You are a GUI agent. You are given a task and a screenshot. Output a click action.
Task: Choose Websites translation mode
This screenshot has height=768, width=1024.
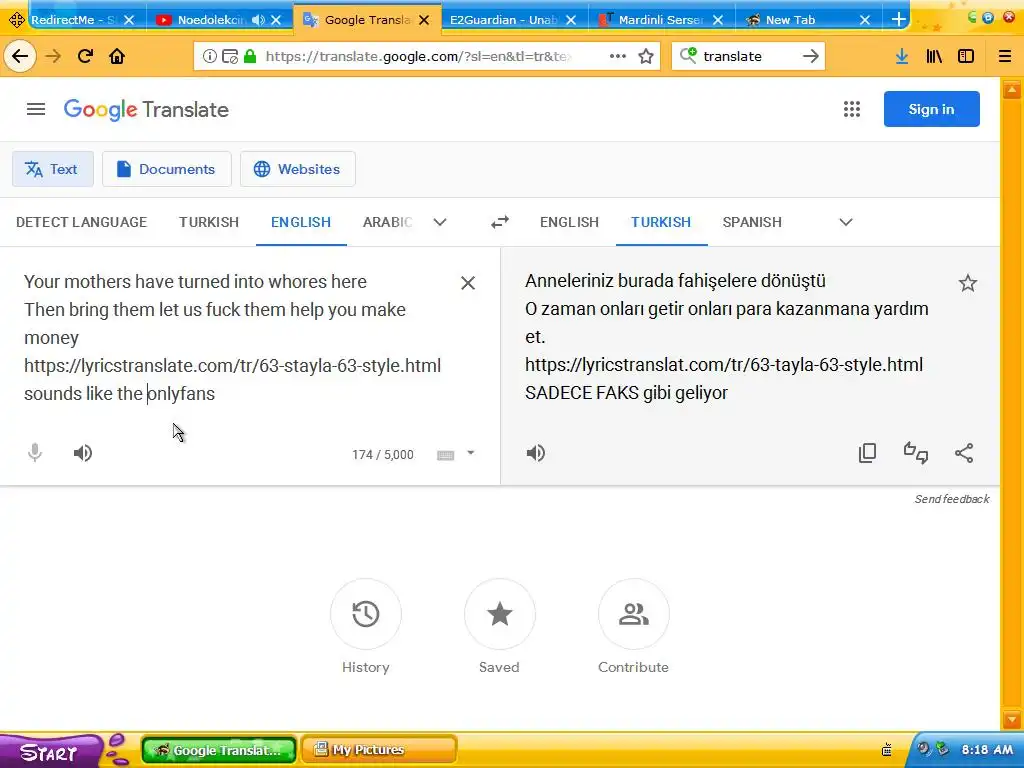click(x=298, y=169)
